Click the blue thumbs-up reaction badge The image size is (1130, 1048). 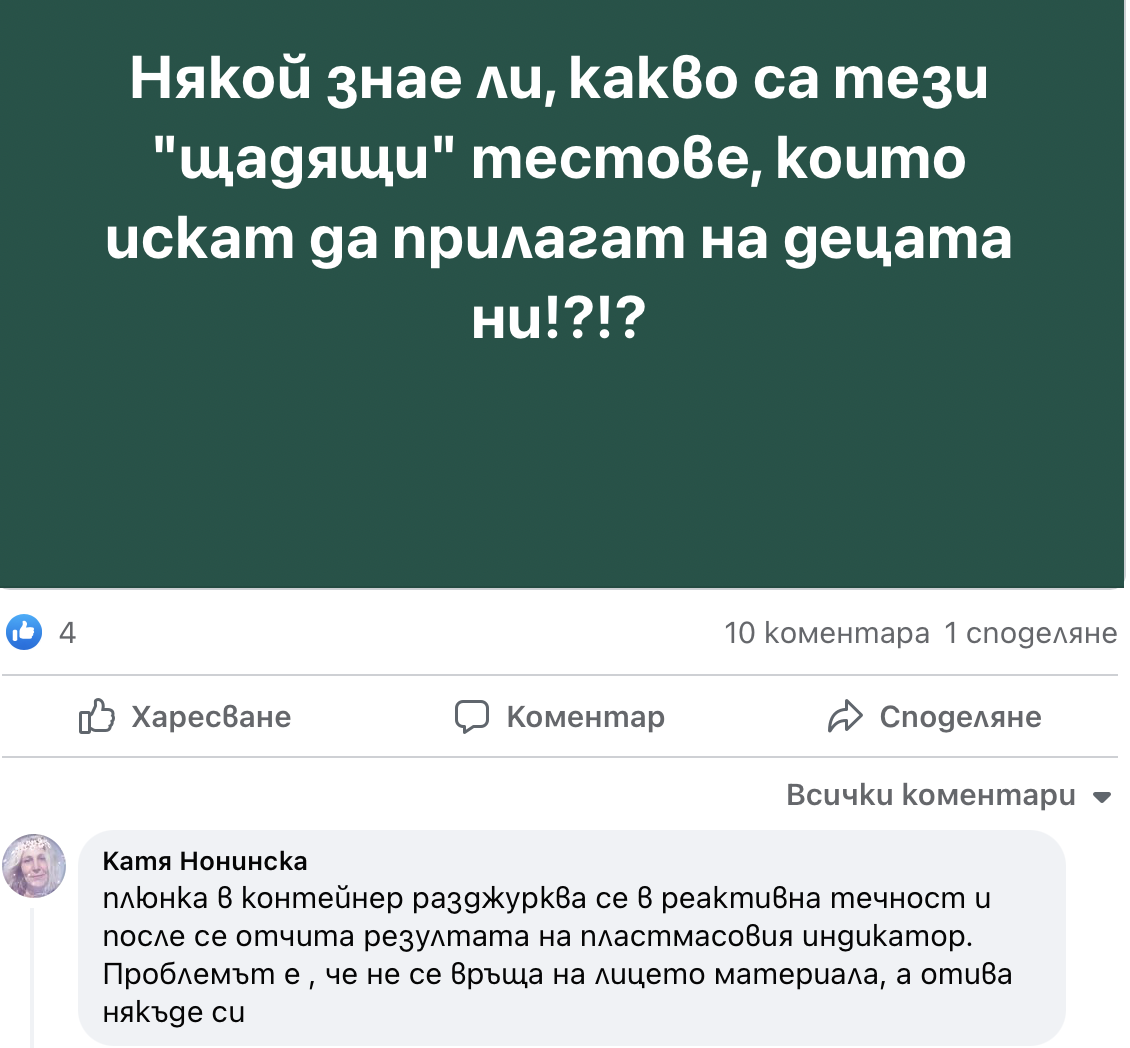pos(25,632)
